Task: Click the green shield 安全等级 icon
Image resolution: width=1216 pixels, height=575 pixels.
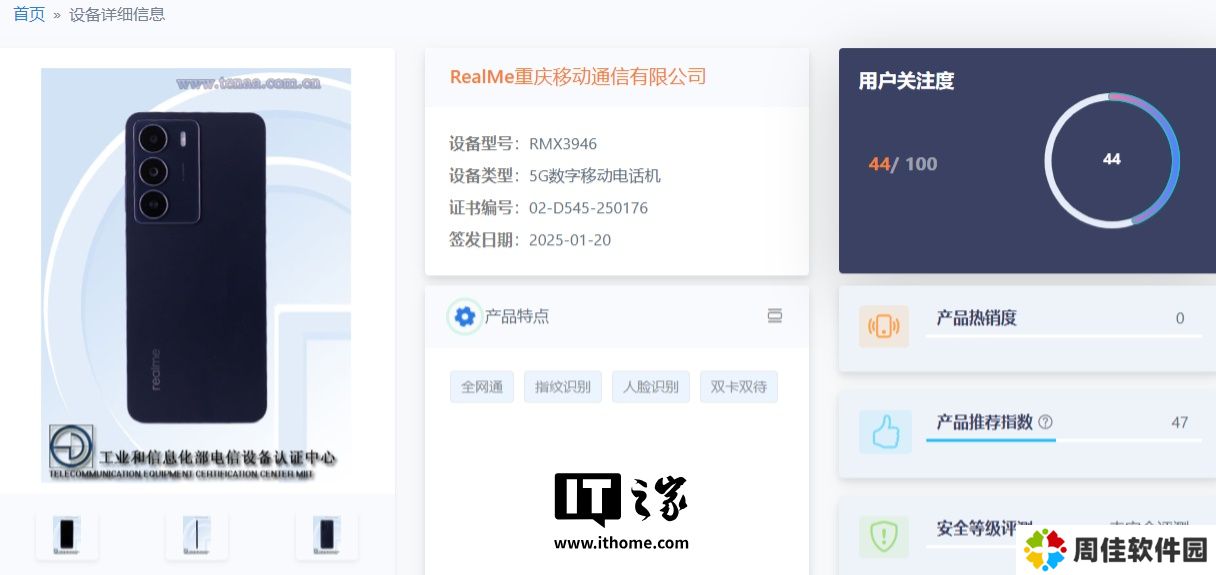Action: coord(884,537)
